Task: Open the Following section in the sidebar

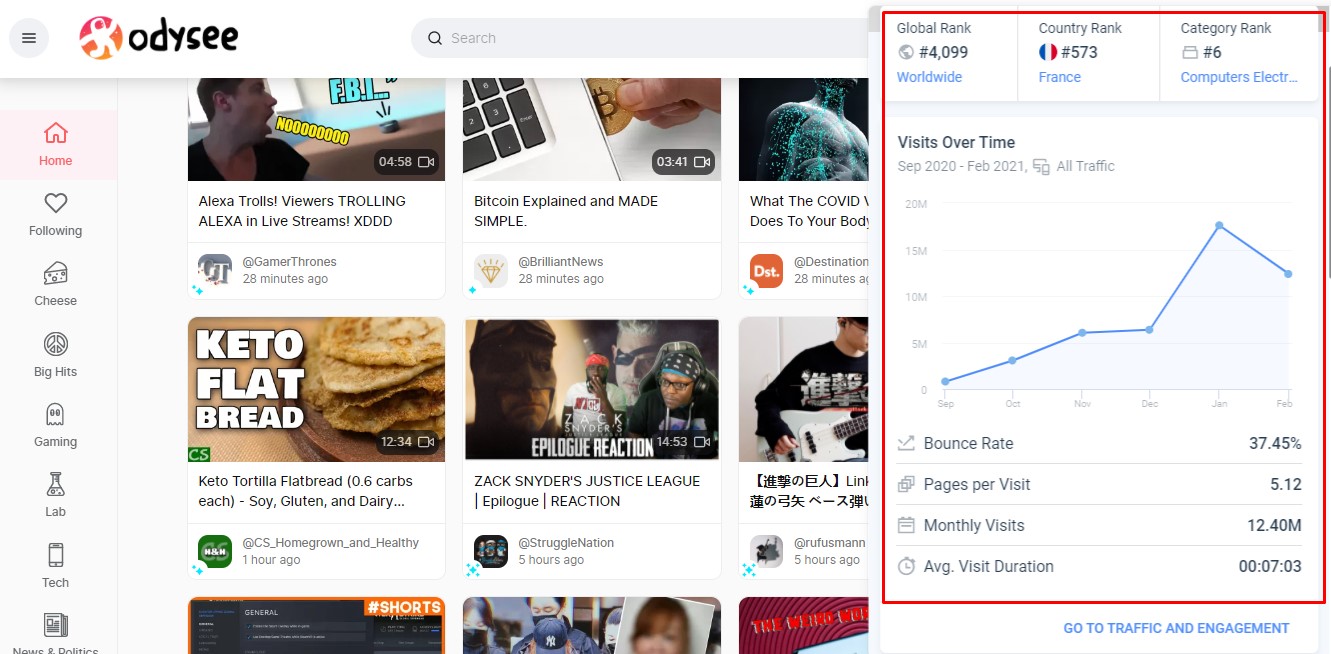Action: [56, 215]
